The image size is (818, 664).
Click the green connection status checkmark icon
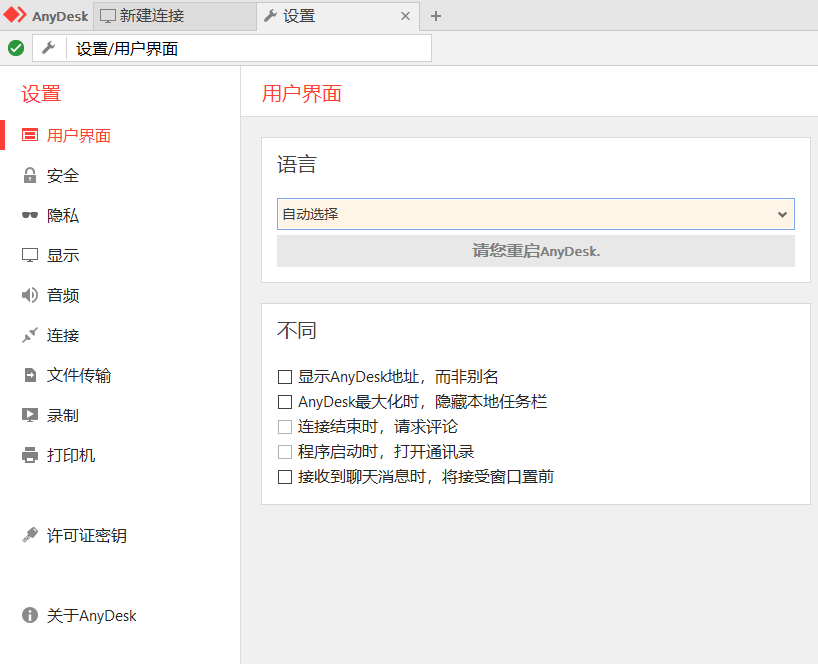16,49
